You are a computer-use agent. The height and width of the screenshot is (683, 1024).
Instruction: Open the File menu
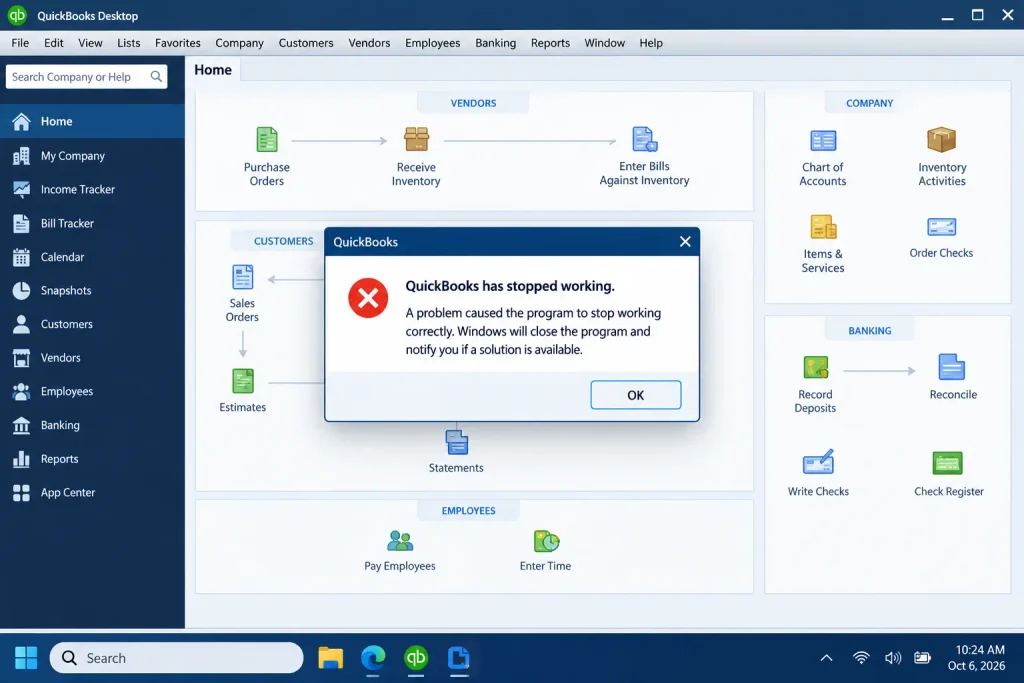pyautogui.click(x=20, y=43)
